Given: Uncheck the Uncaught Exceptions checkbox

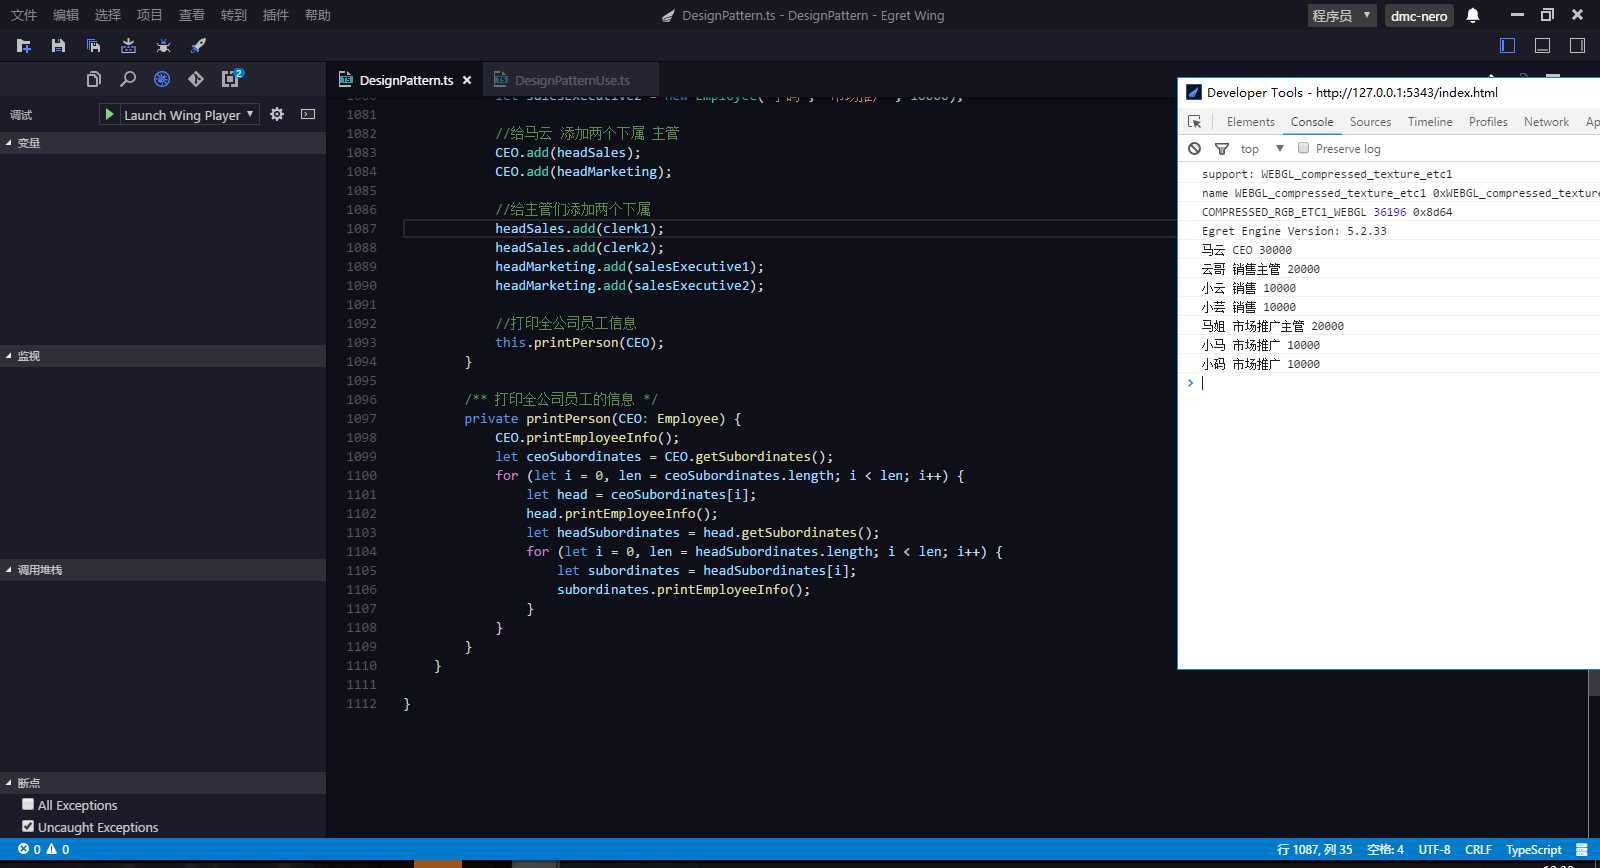Looking at the screenshot, I should point(28,826).
